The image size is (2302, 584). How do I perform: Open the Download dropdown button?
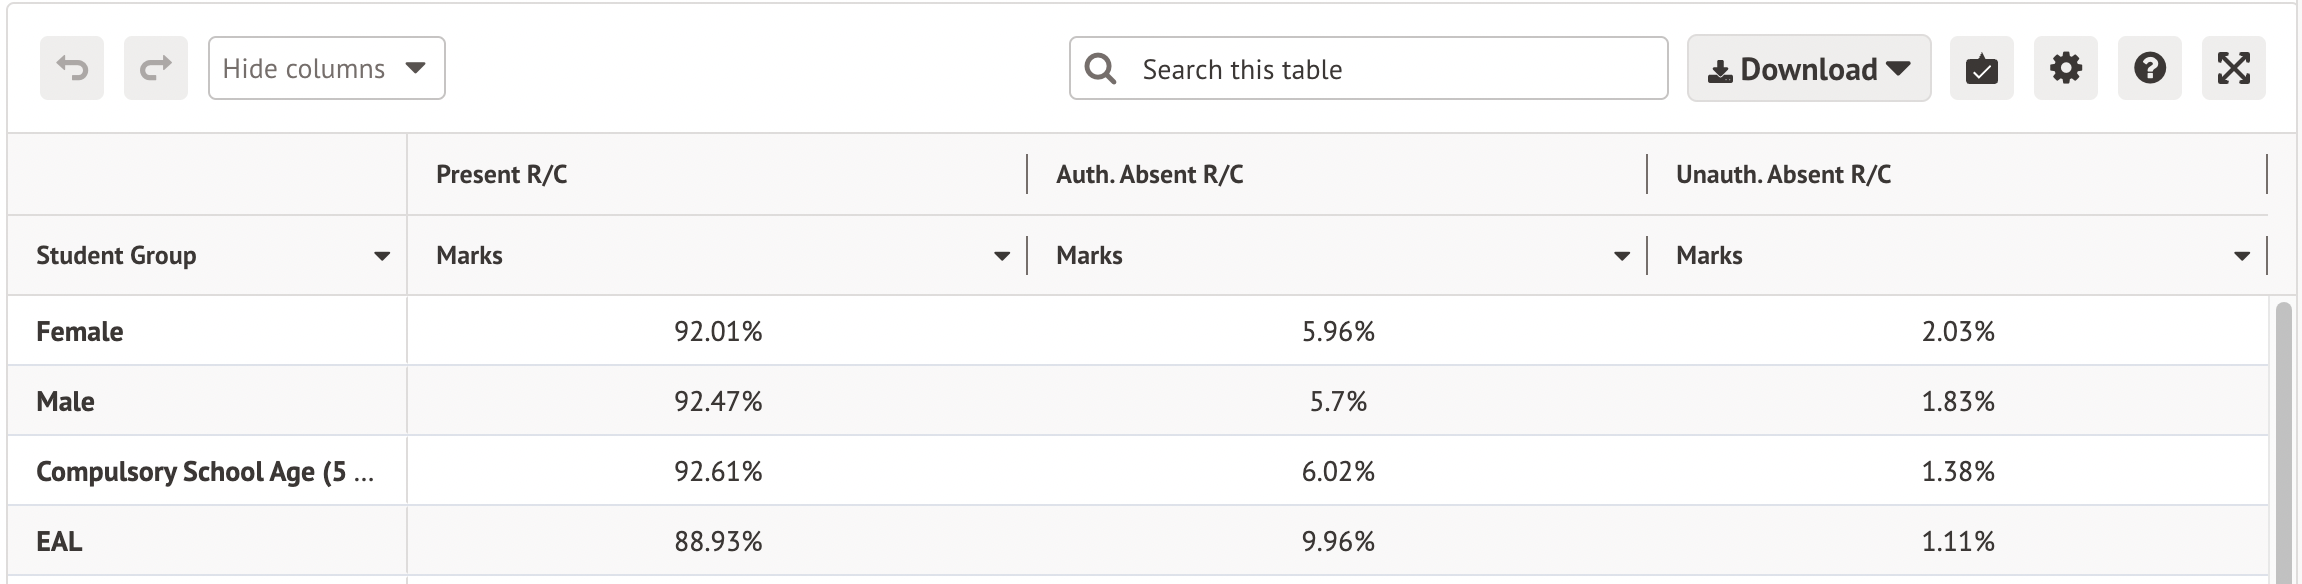(1809, 69)
